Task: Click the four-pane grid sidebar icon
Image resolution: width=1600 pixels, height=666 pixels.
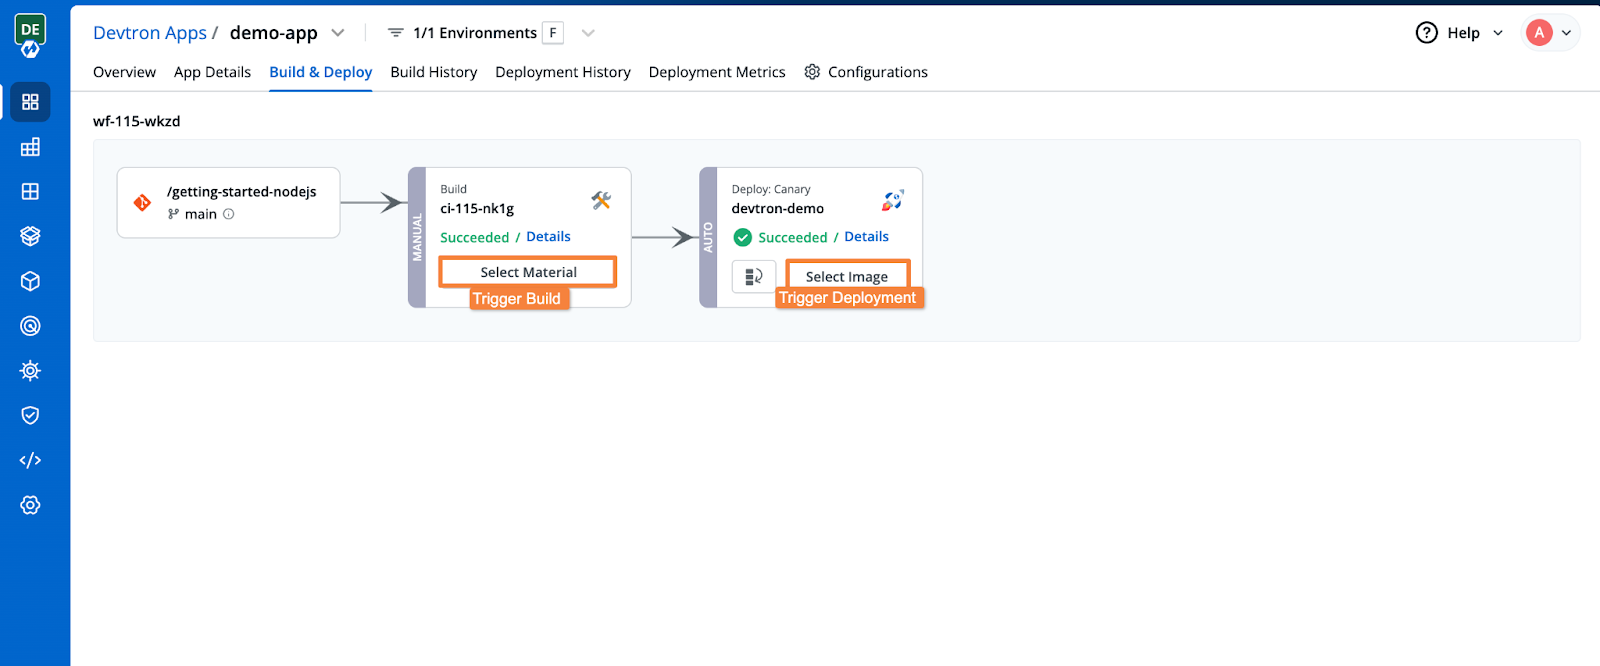Action: click(x=30, y=191)
